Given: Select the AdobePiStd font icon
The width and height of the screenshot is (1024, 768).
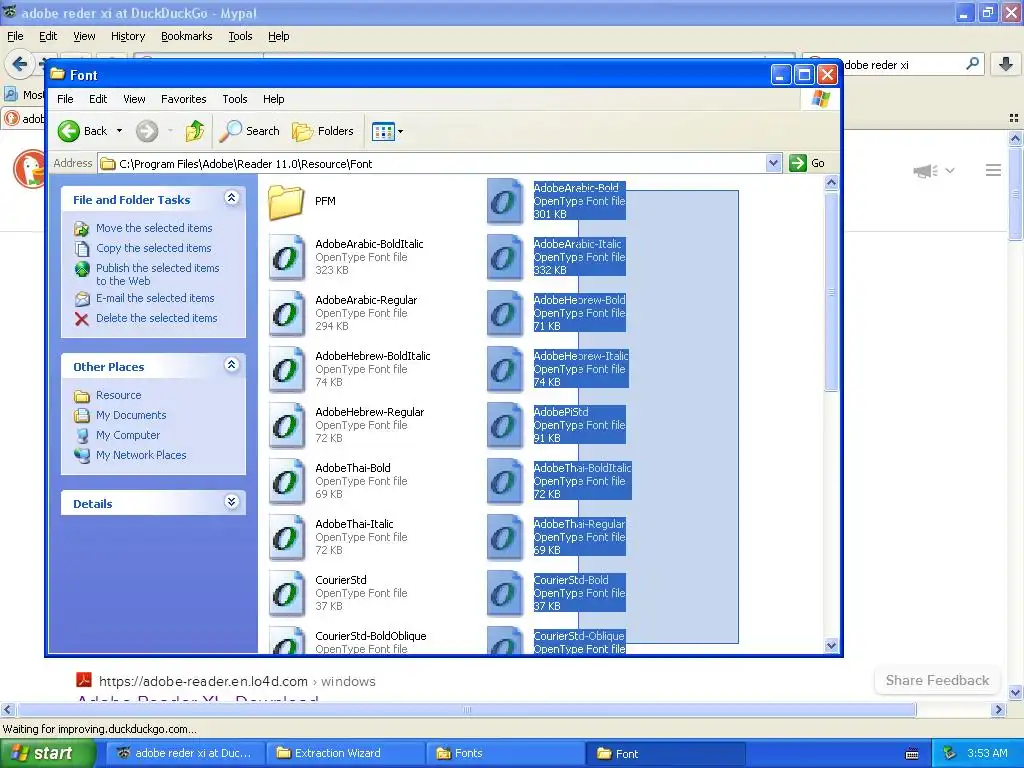Looking at the screenshot, I should [505, 426].
